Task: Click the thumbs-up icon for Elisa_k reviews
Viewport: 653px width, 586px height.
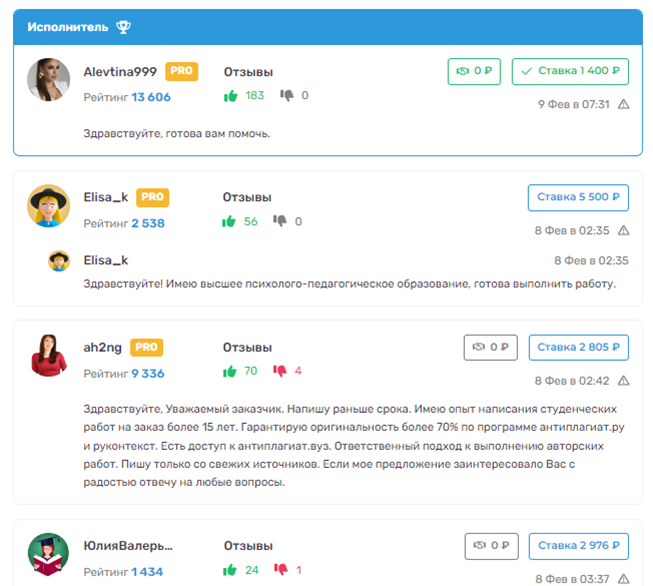Action: [x=230, y=221]
